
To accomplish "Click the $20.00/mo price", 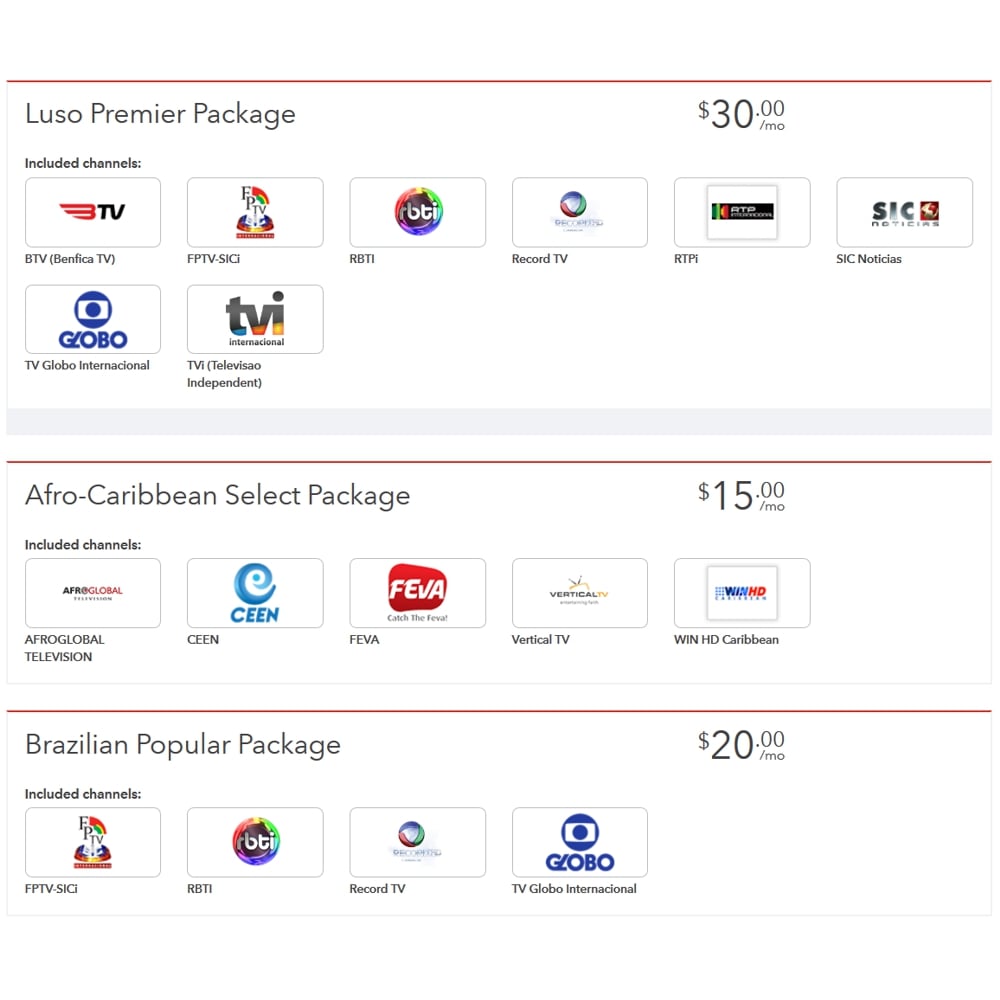I will tap(741, 746).
